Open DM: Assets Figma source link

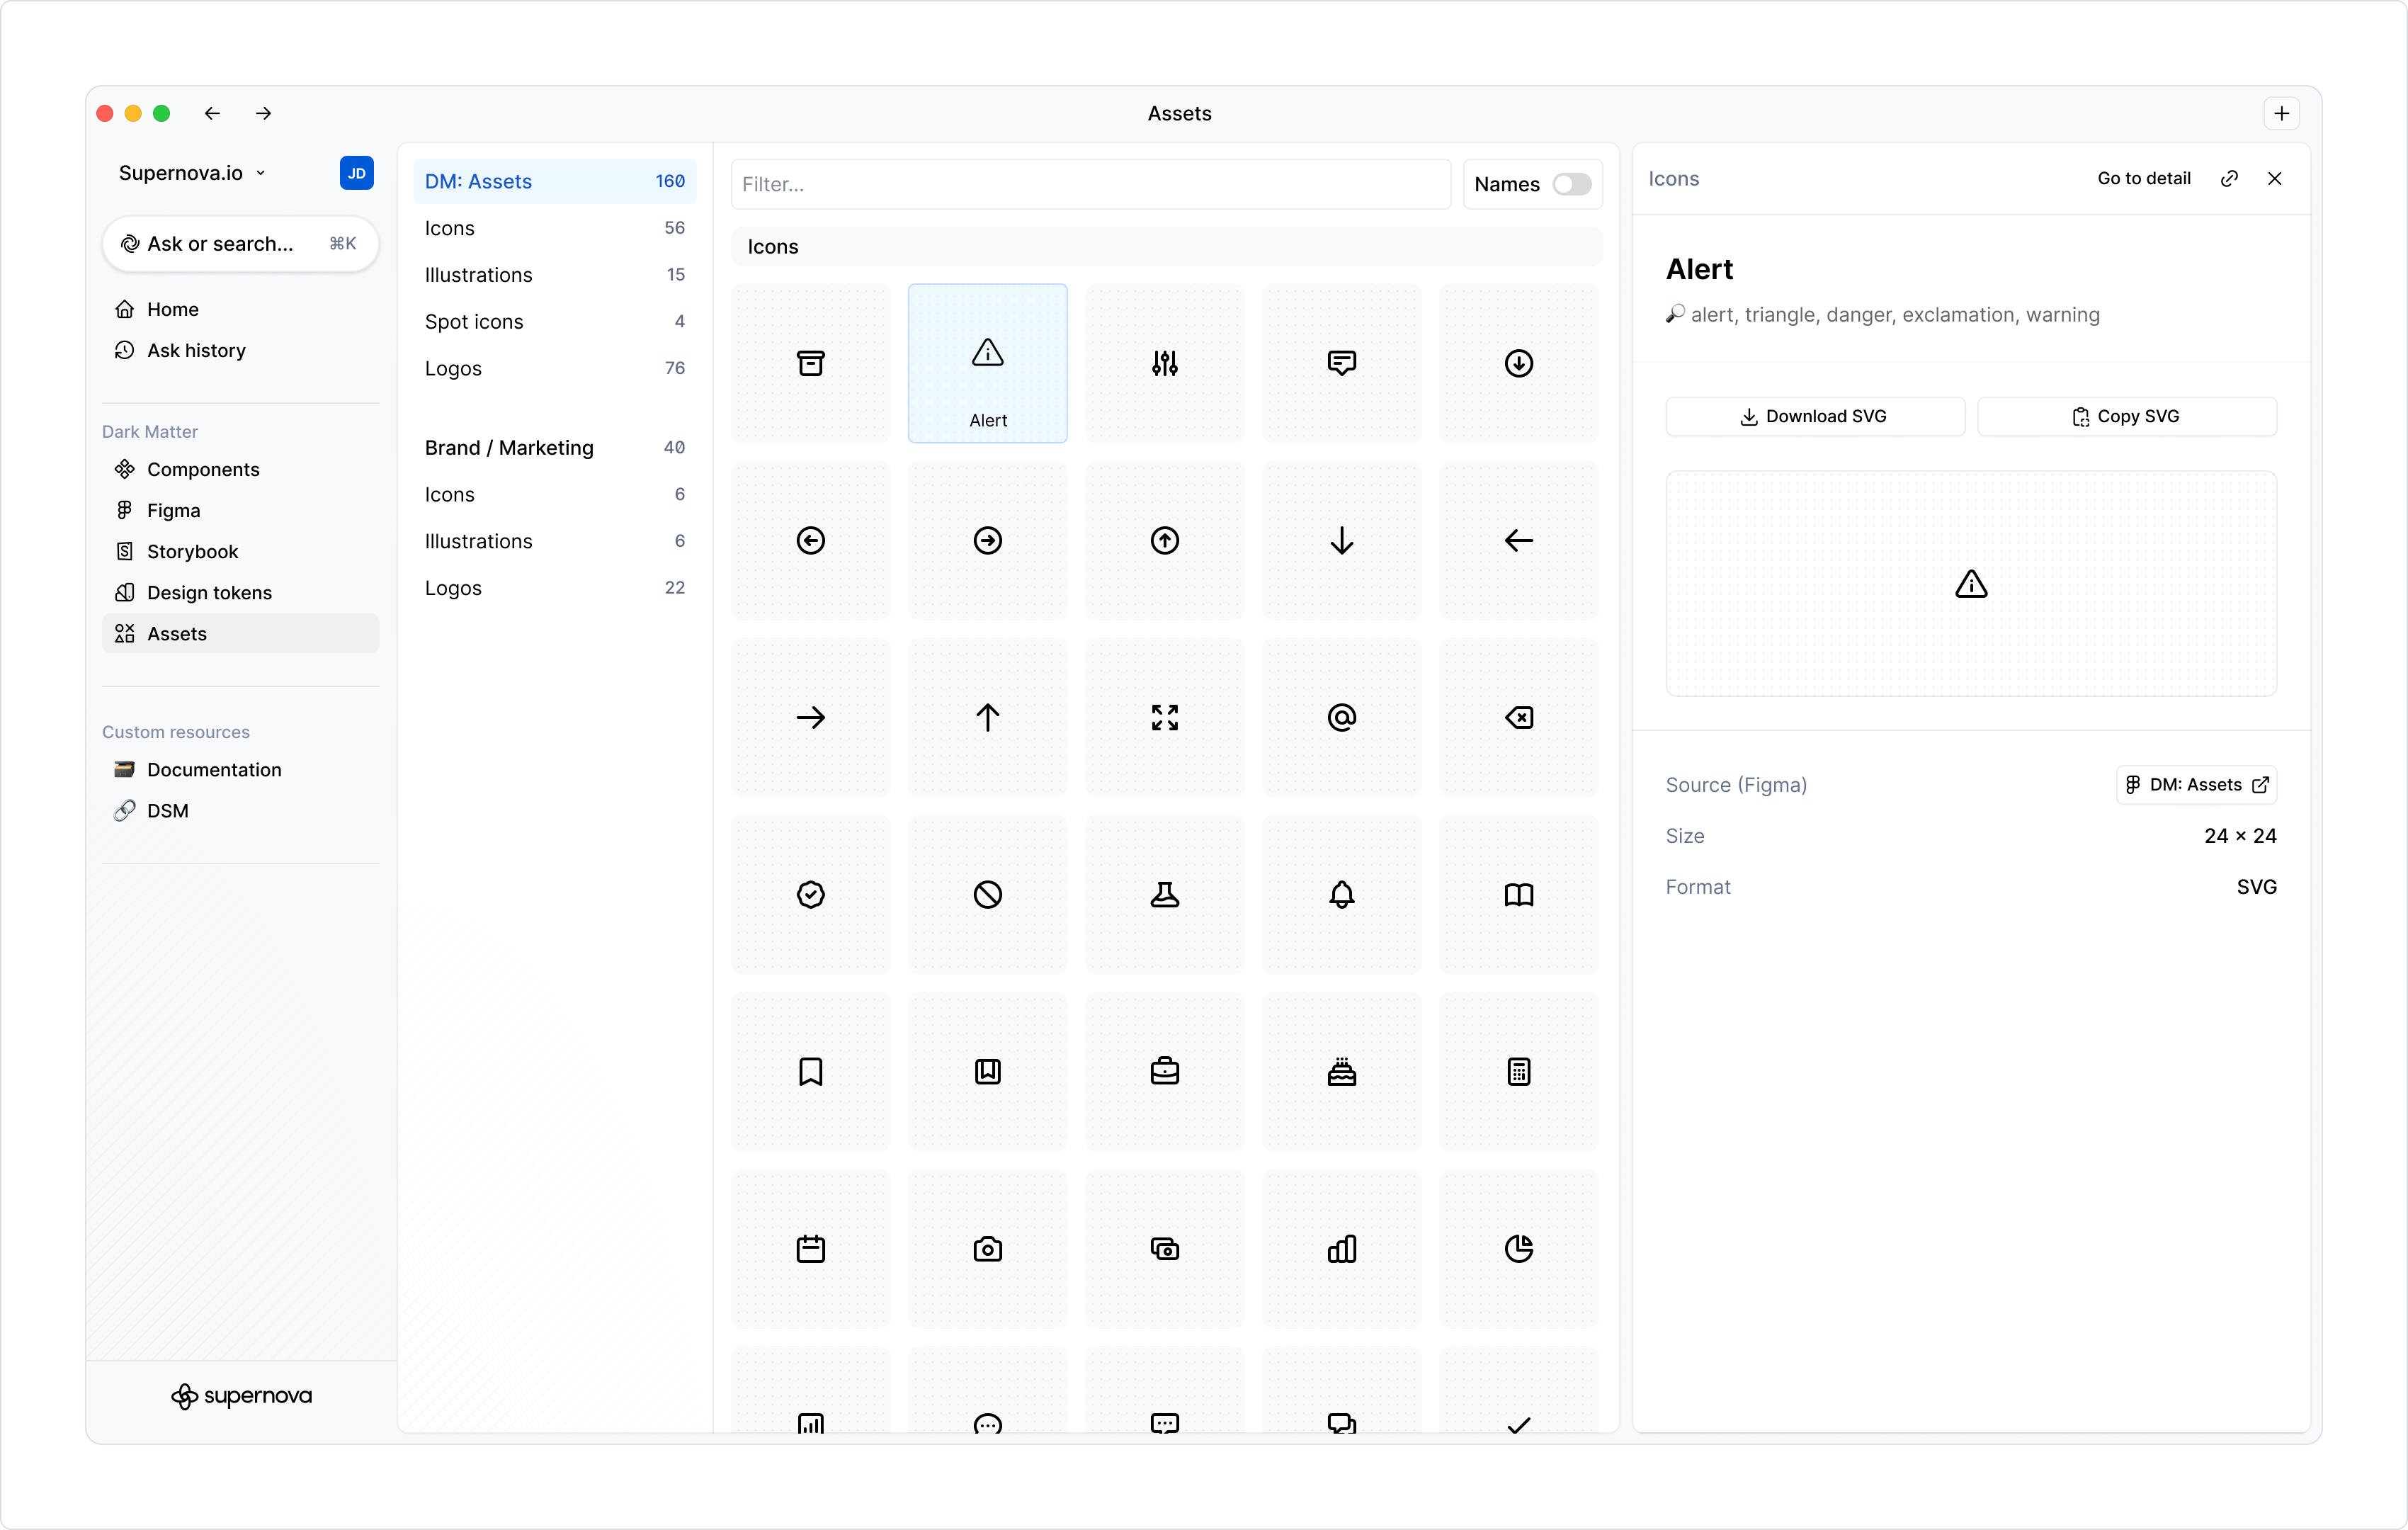pos(2195,785)
